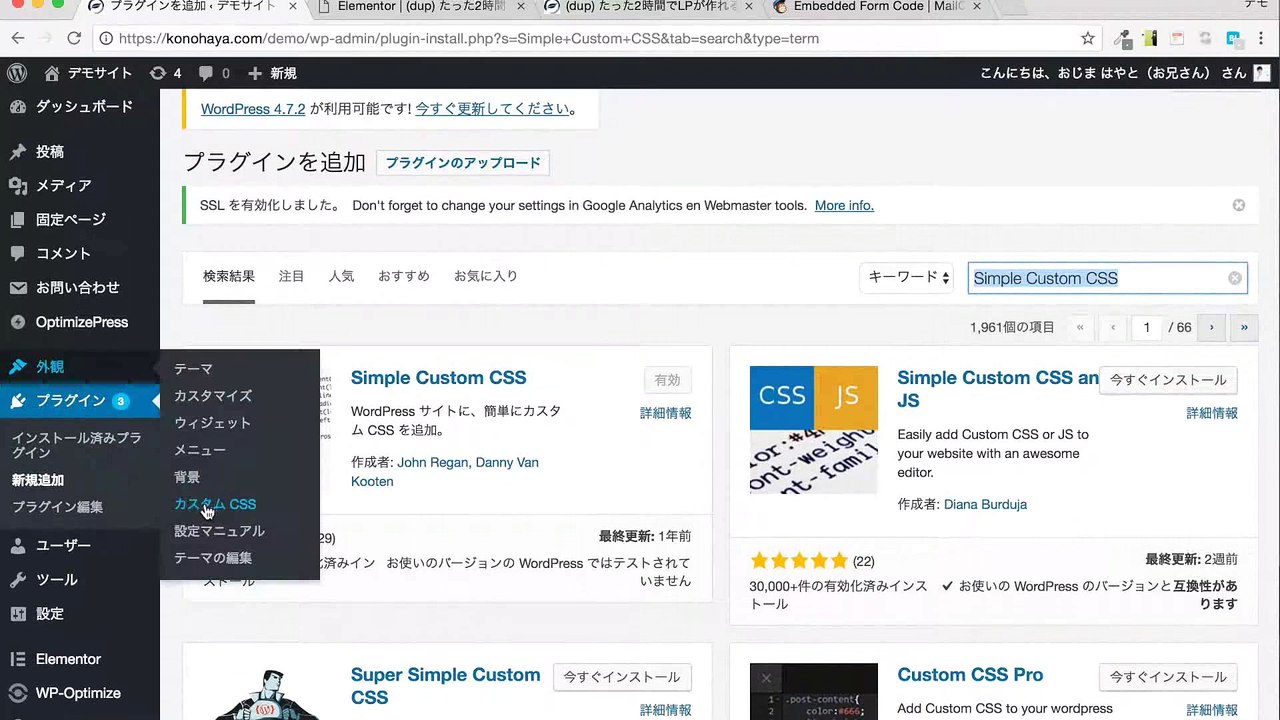Click author John Regan link
The width and height of the screenshot is (1280, 720).
432,462
